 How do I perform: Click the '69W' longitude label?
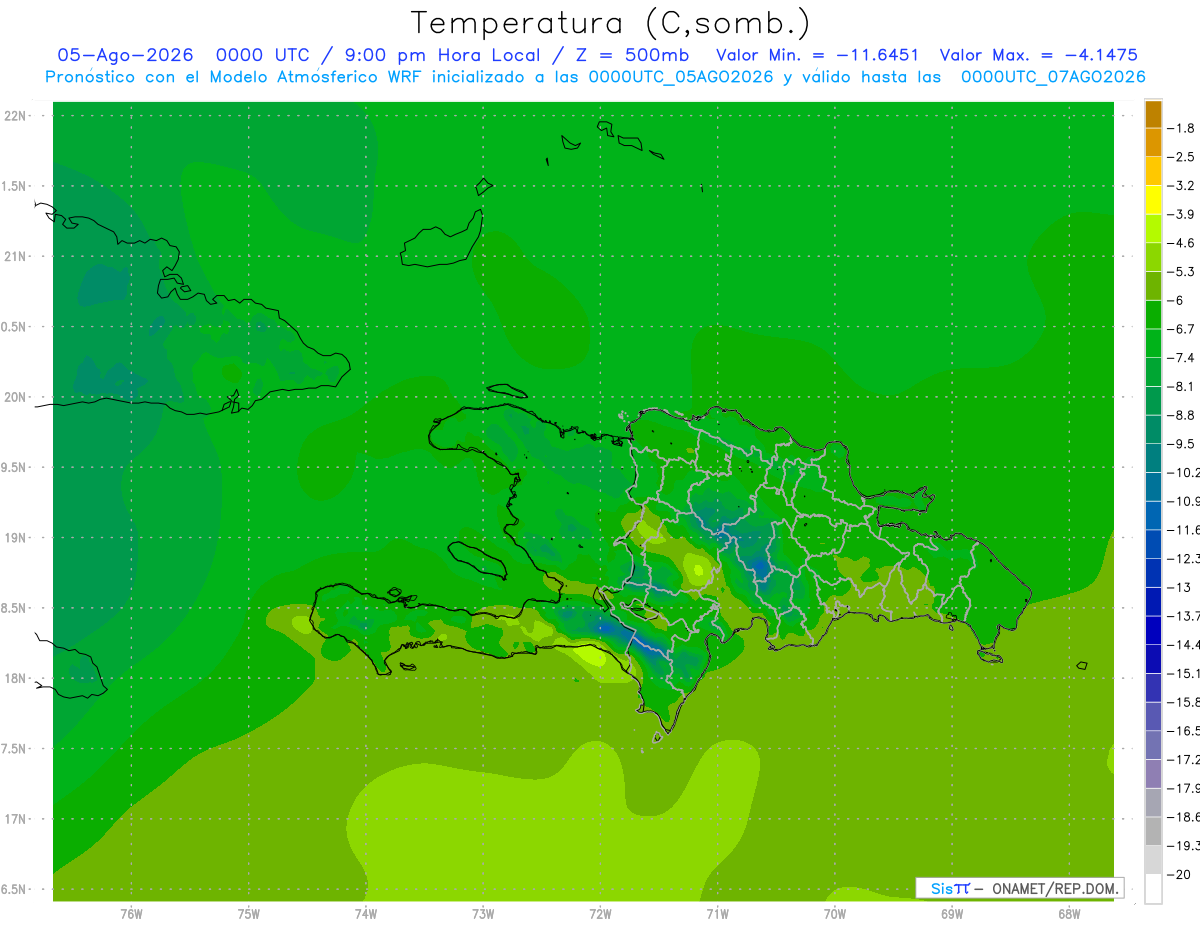952,914
